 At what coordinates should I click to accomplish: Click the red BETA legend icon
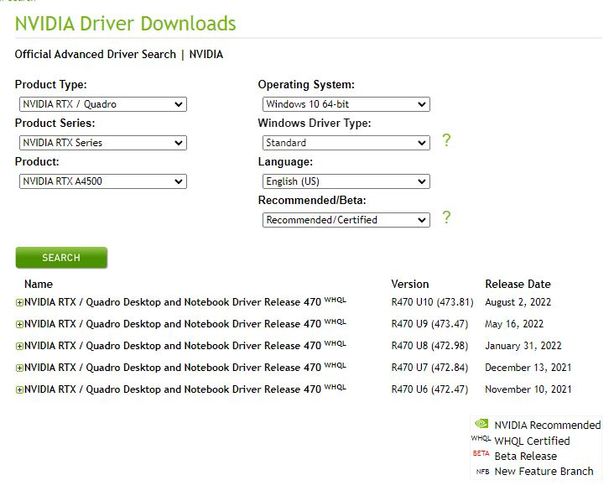[x=481, y=455]
